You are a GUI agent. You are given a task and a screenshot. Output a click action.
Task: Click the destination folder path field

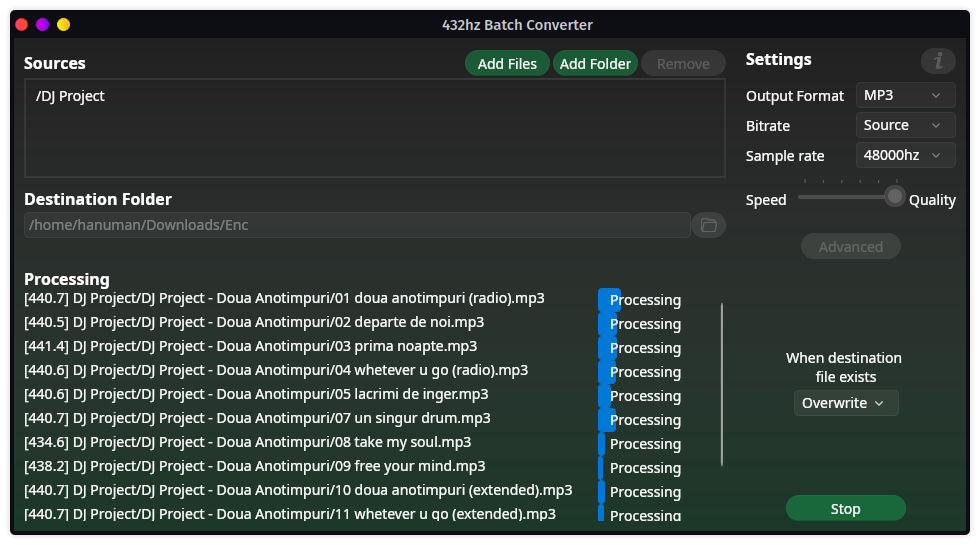point(357,225)
